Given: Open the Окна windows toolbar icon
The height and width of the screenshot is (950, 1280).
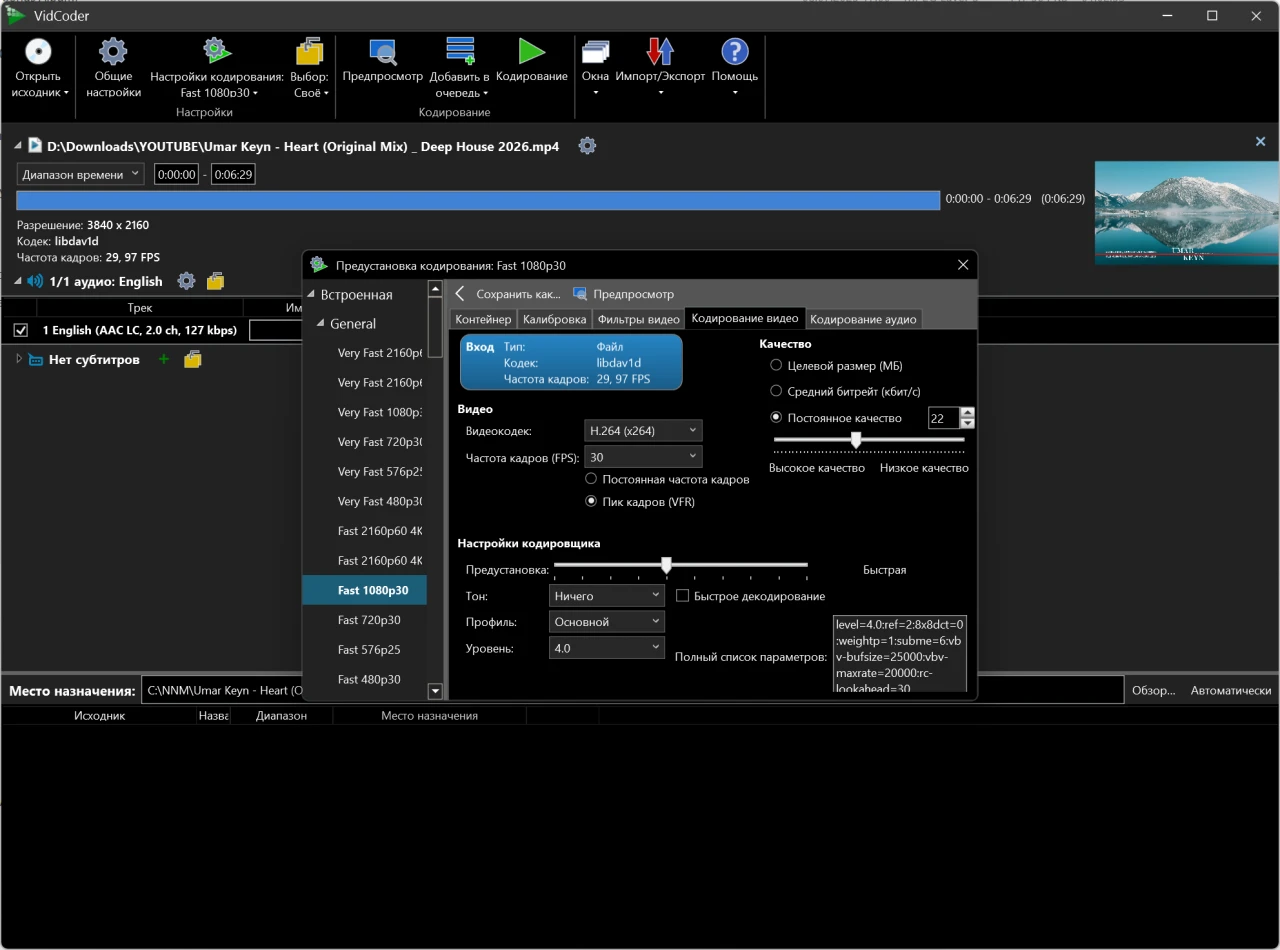Looking at the screenshot, I should [595, 52].
